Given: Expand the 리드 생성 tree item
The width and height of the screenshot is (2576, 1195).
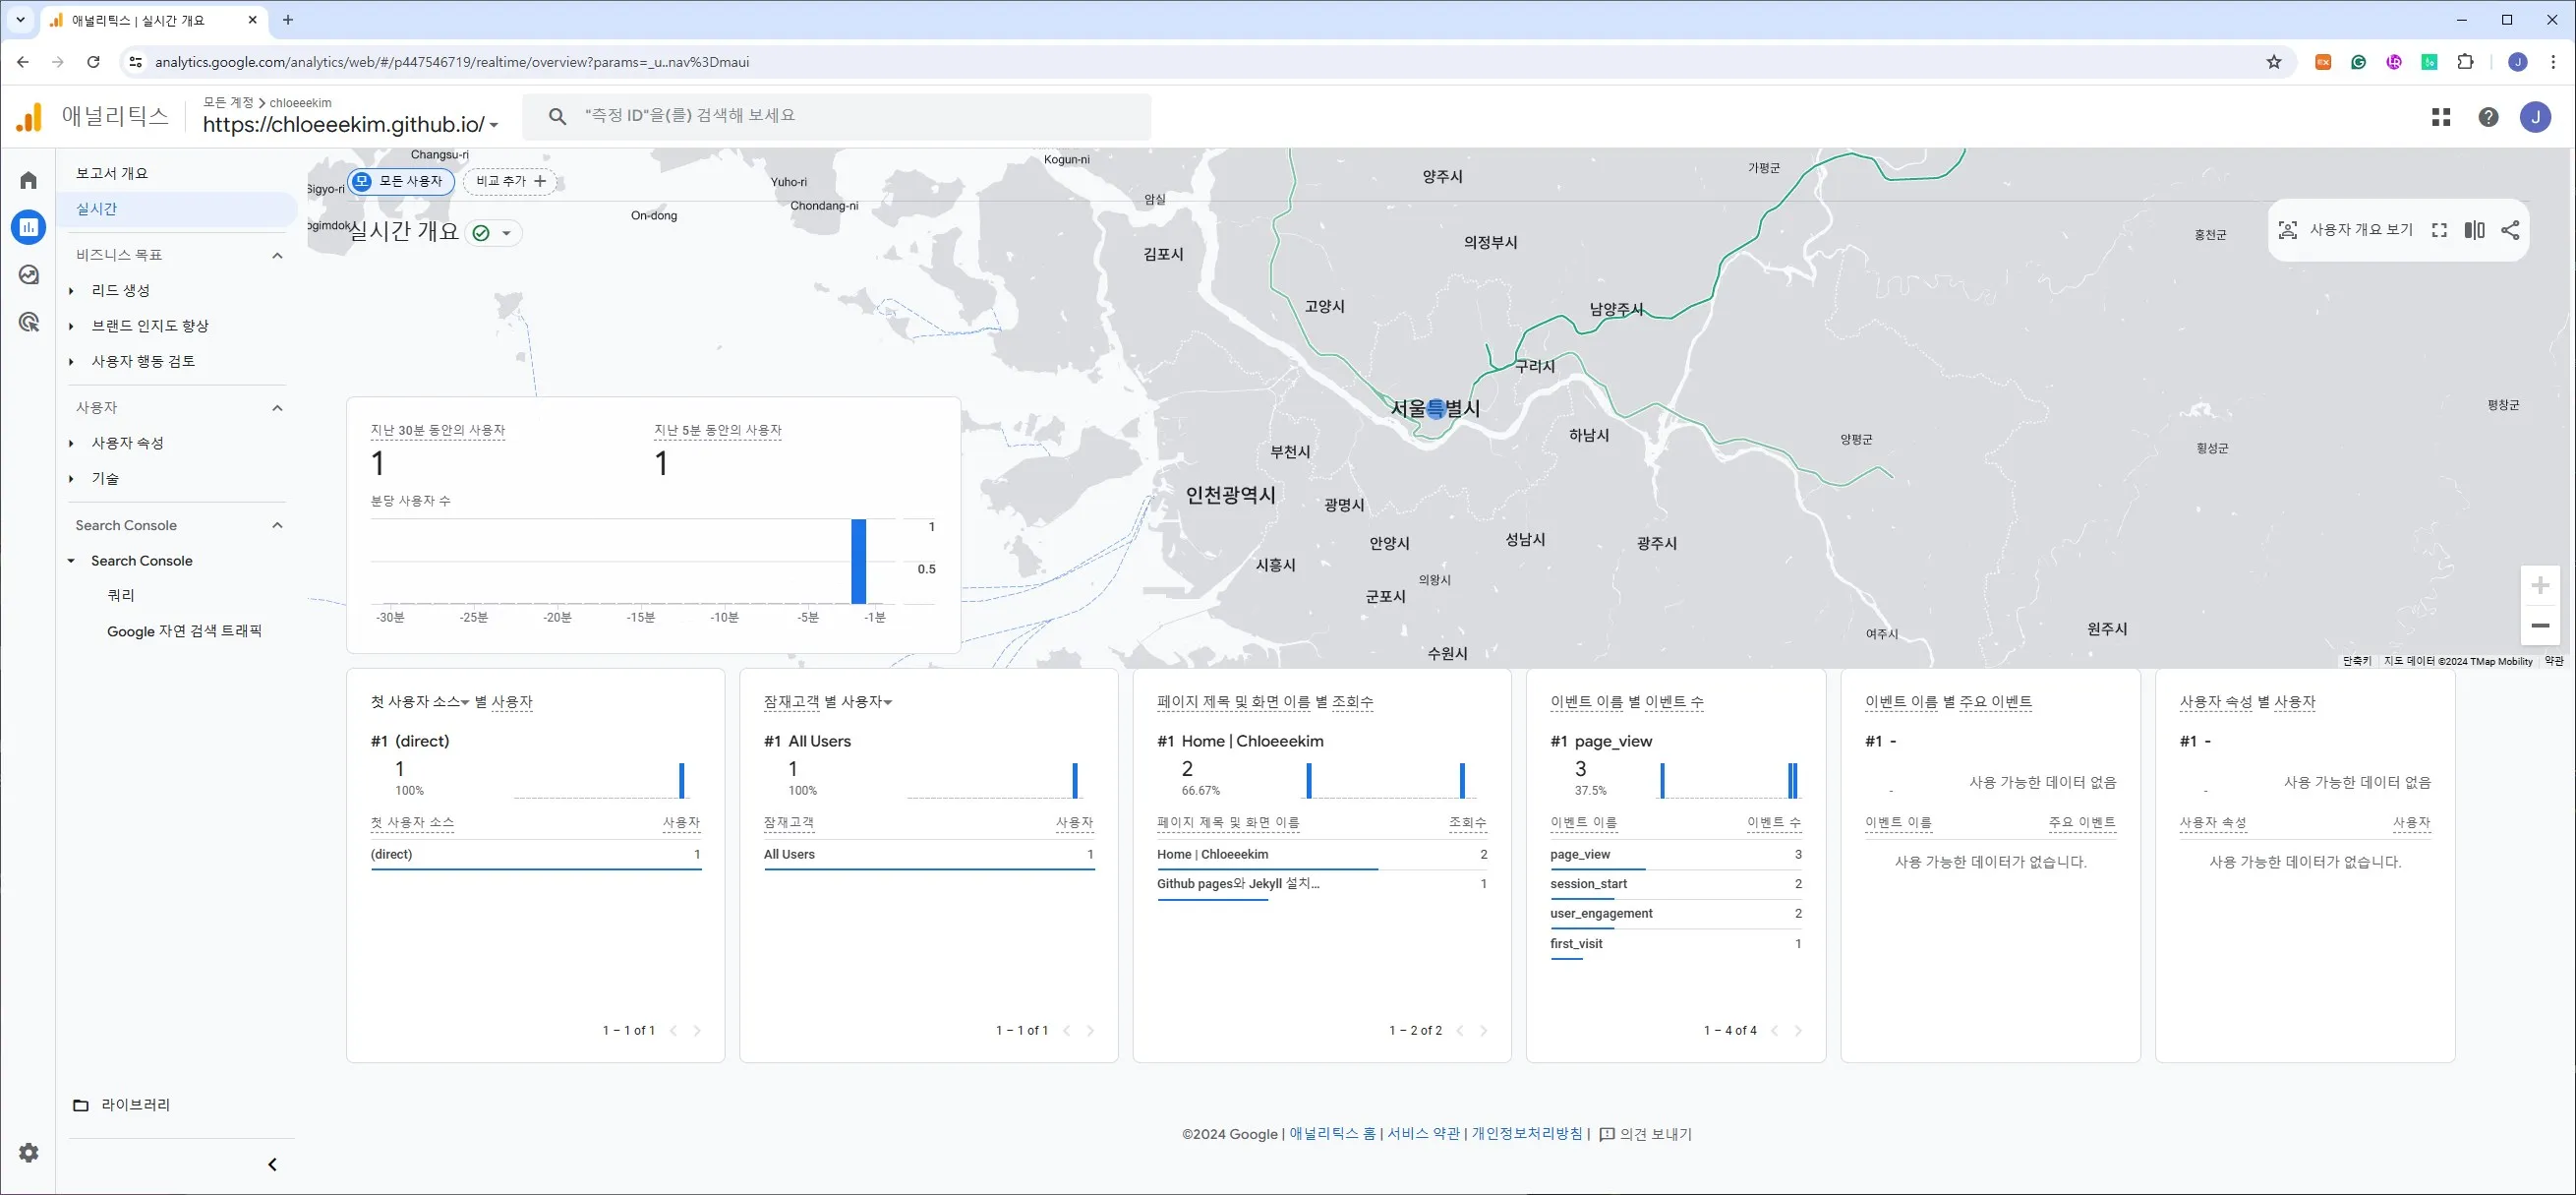Looking at the screenshot, I should pos(71,291).
